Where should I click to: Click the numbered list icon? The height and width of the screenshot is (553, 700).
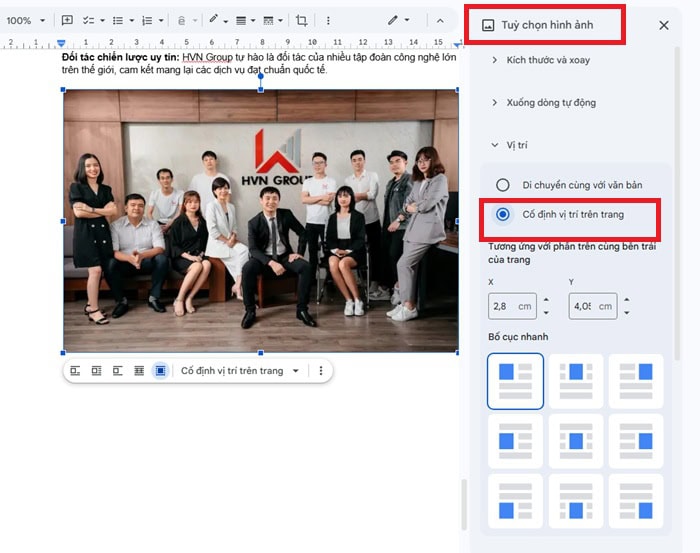point(147,21)
